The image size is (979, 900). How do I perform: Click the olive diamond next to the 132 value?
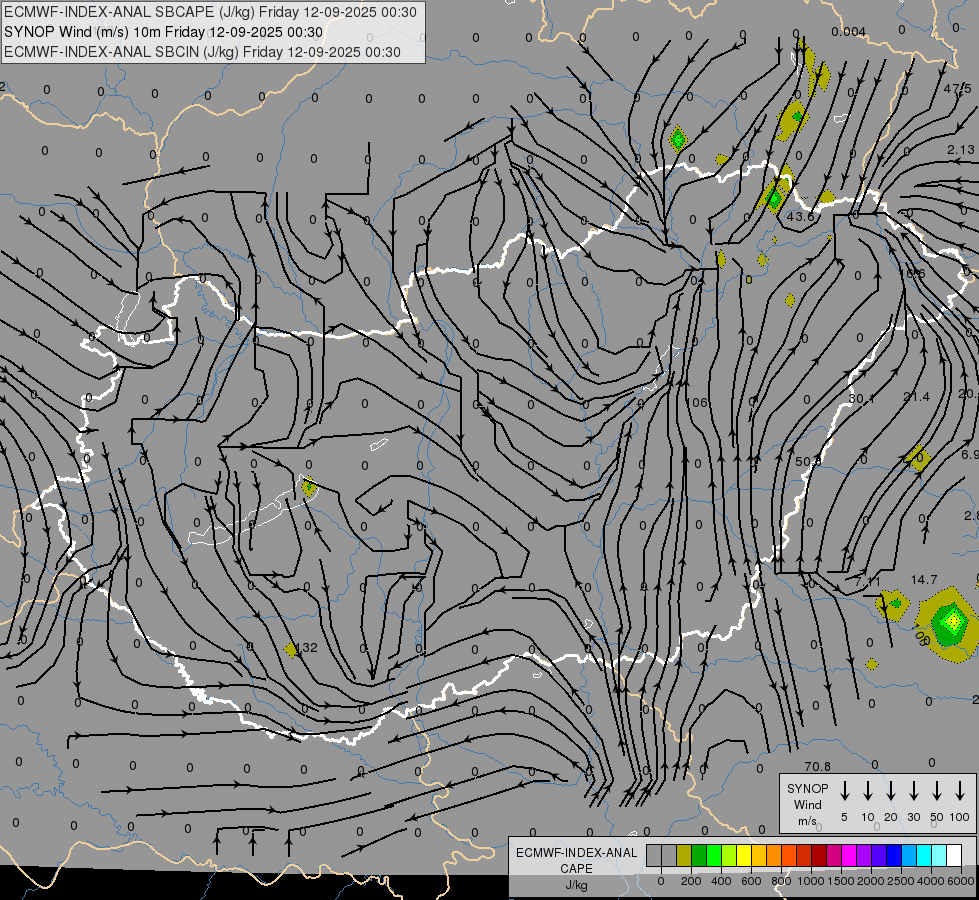pyautogui.click(x=291, y=650)
